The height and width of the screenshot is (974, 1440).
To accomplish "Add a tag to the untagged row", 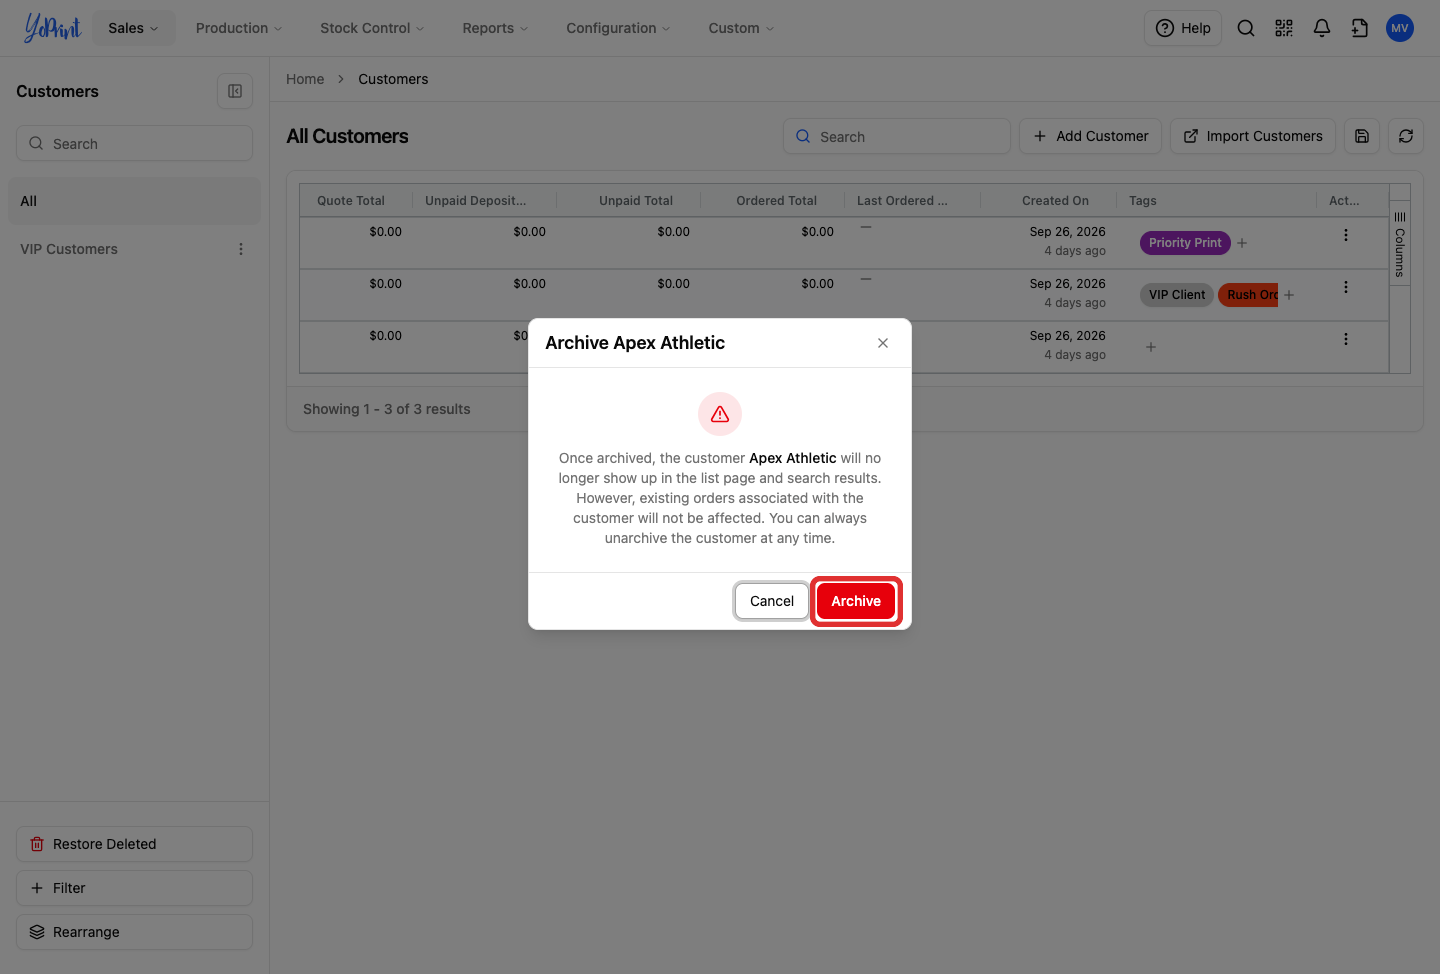I will [x=1151, y=347].
